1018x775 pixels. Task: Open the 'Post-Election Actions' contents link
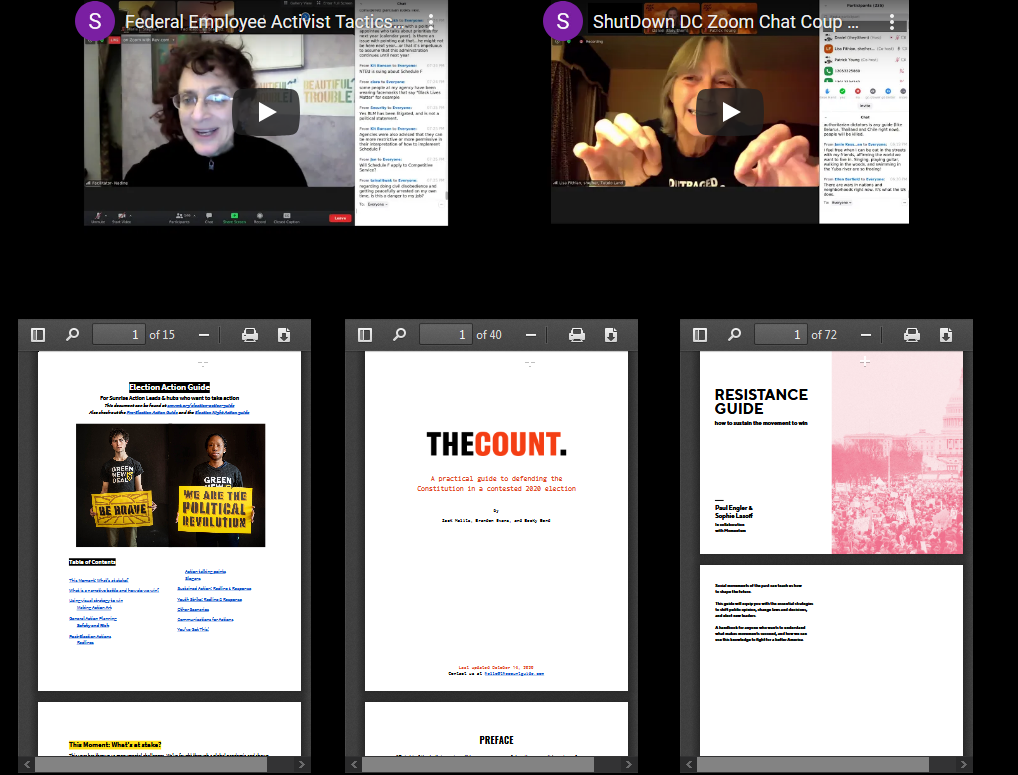(x=90, y=637)
